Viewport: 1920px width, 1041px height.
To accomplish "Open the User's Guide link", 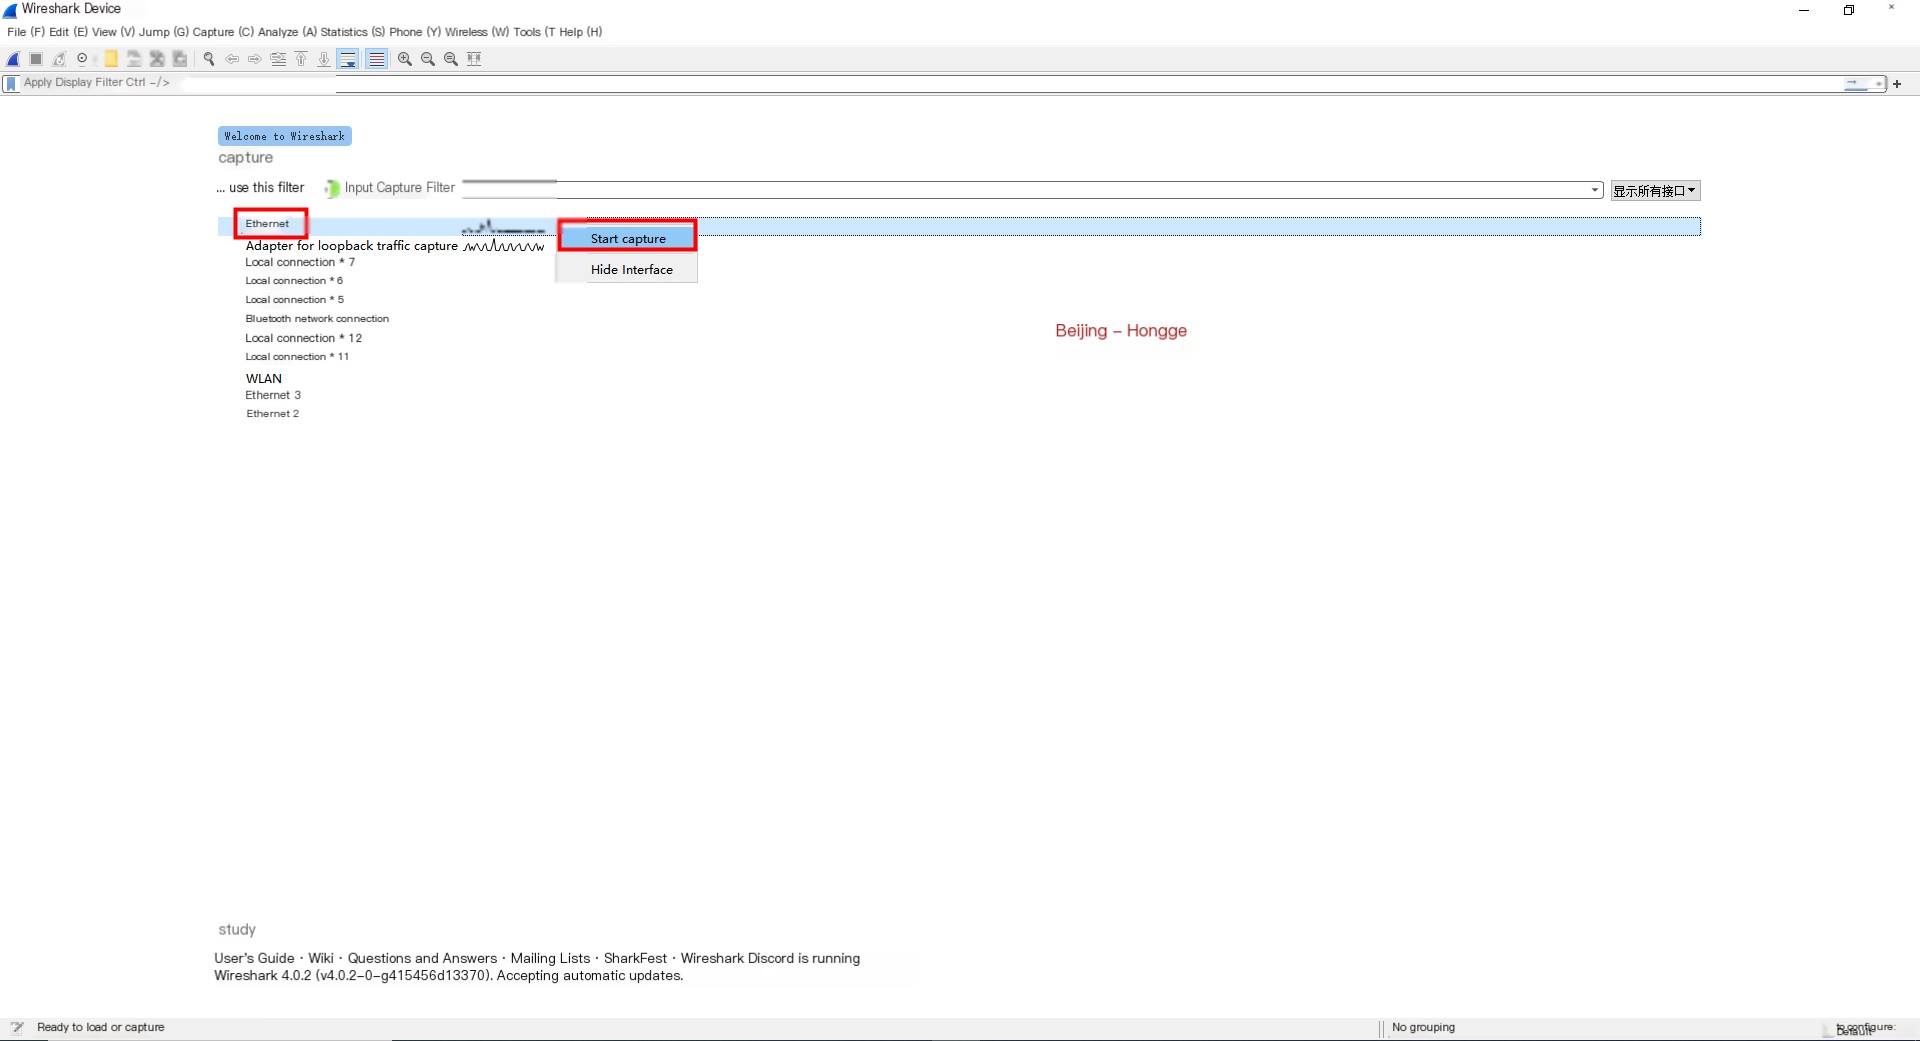I will click(254, 958).
